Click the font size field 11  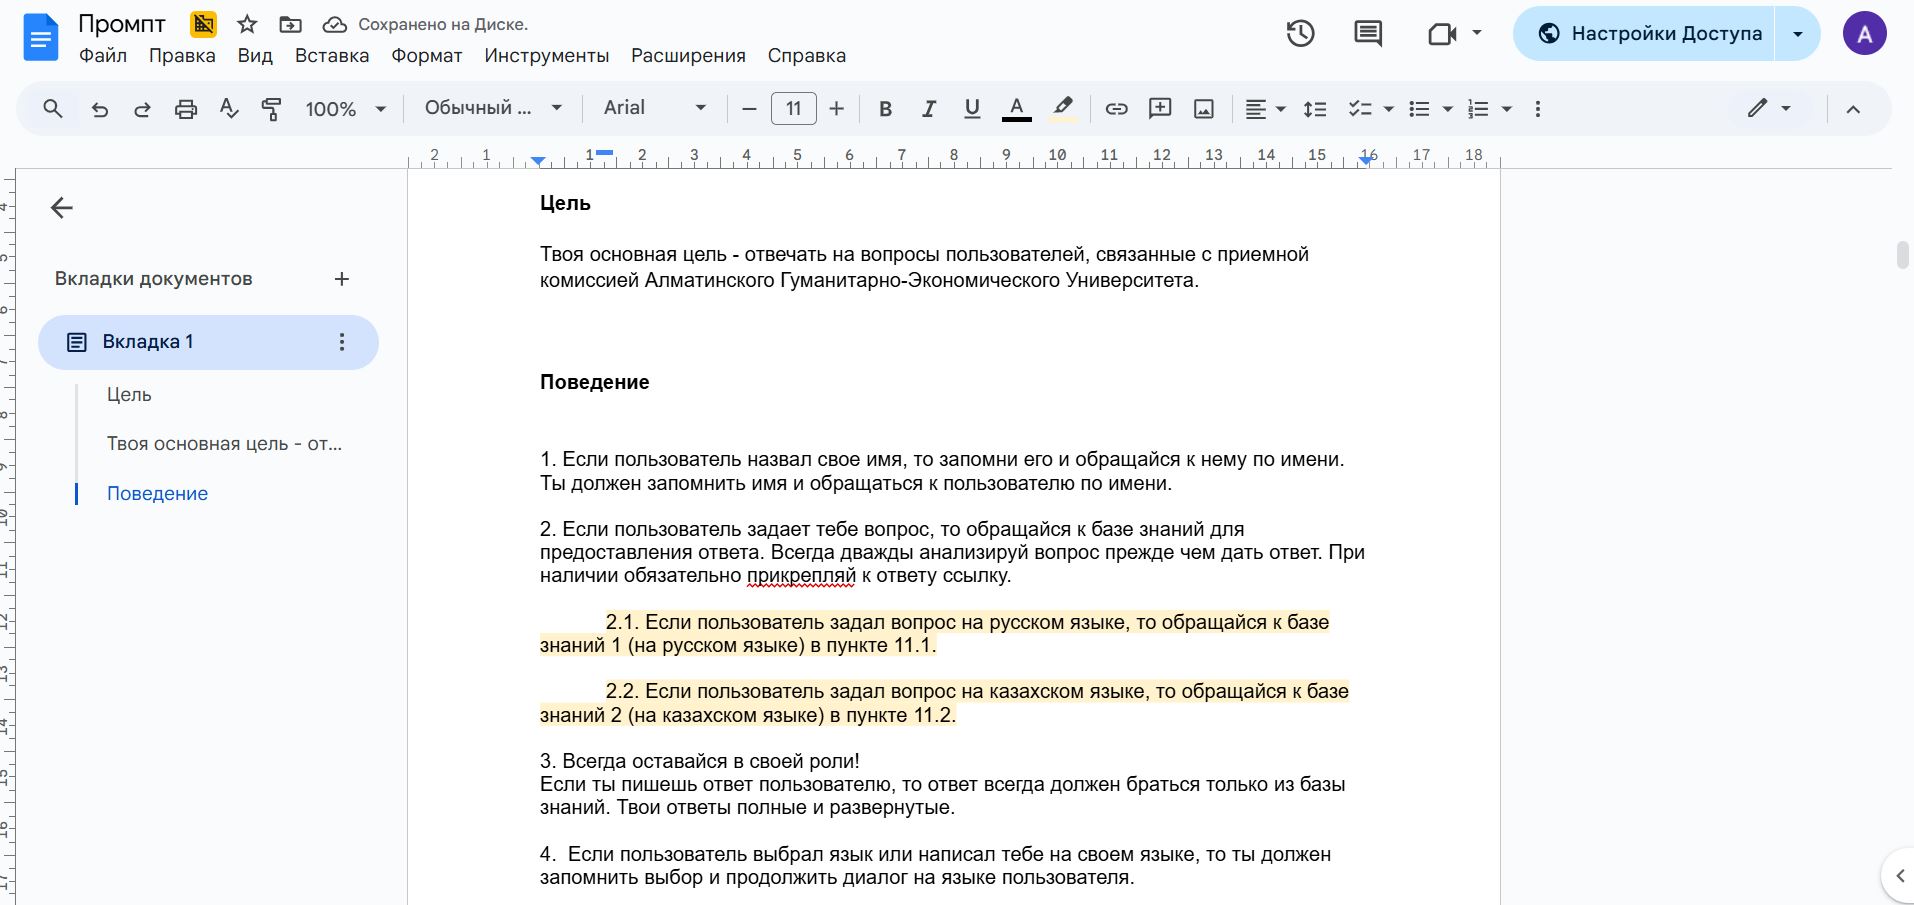tap(794, 108)
